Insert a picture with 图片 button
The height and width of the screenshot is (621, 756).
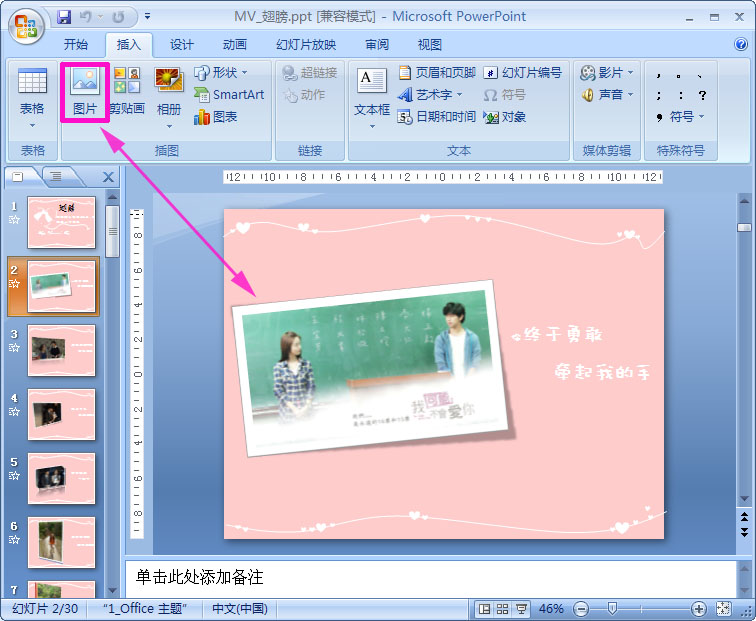[85, 92]
